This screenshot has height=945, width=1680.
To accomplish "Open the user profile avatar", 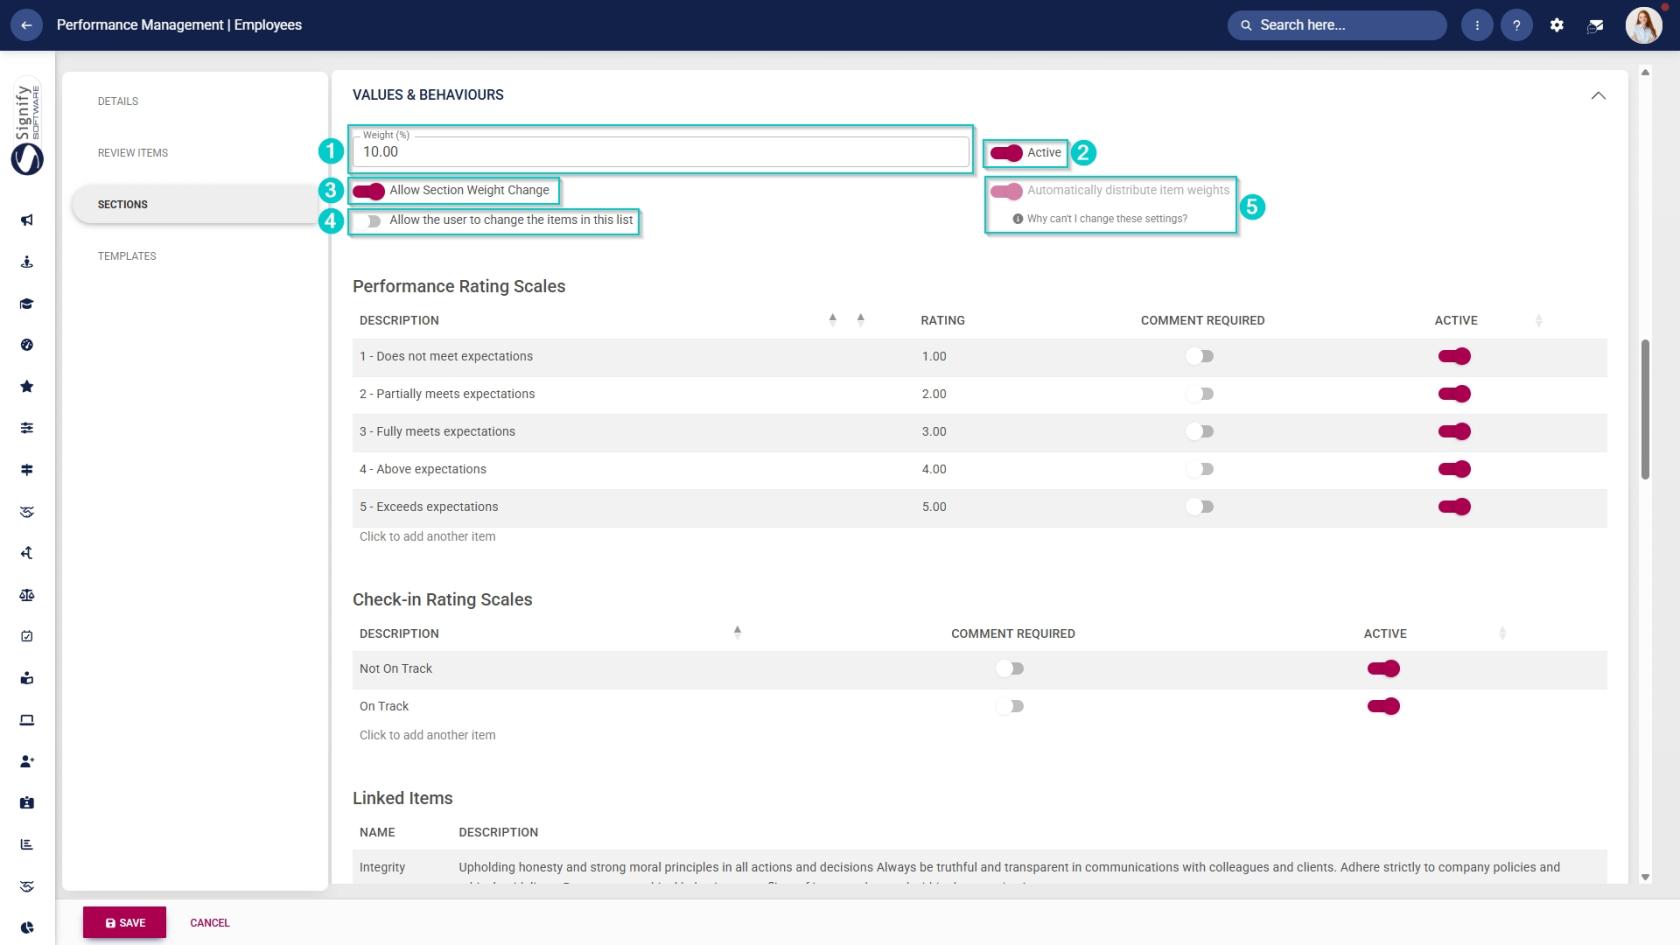I will pyautogui.click(x=1643, y=25).
